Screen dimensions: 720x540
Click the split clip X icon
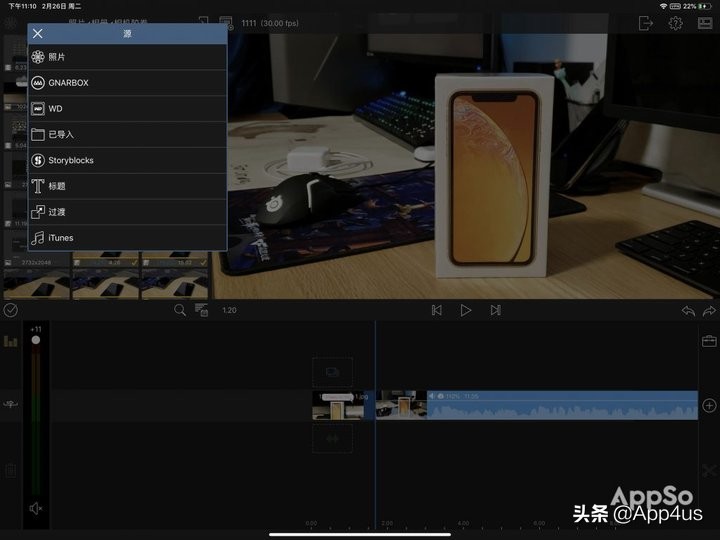709,470
